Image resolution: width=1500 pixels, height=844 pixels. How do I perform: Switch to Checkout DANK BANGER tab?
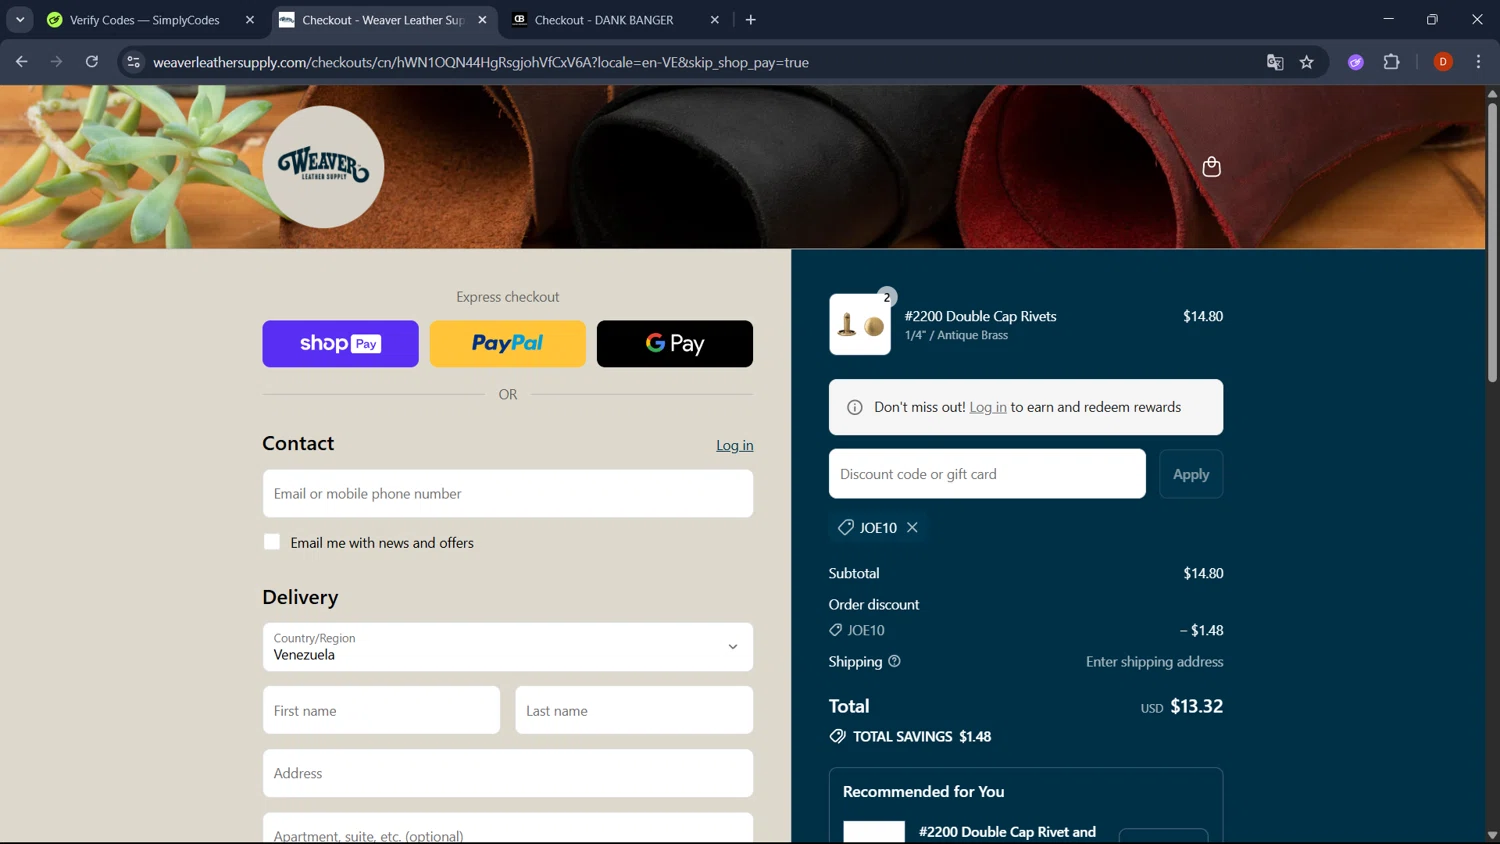(604, 20)
